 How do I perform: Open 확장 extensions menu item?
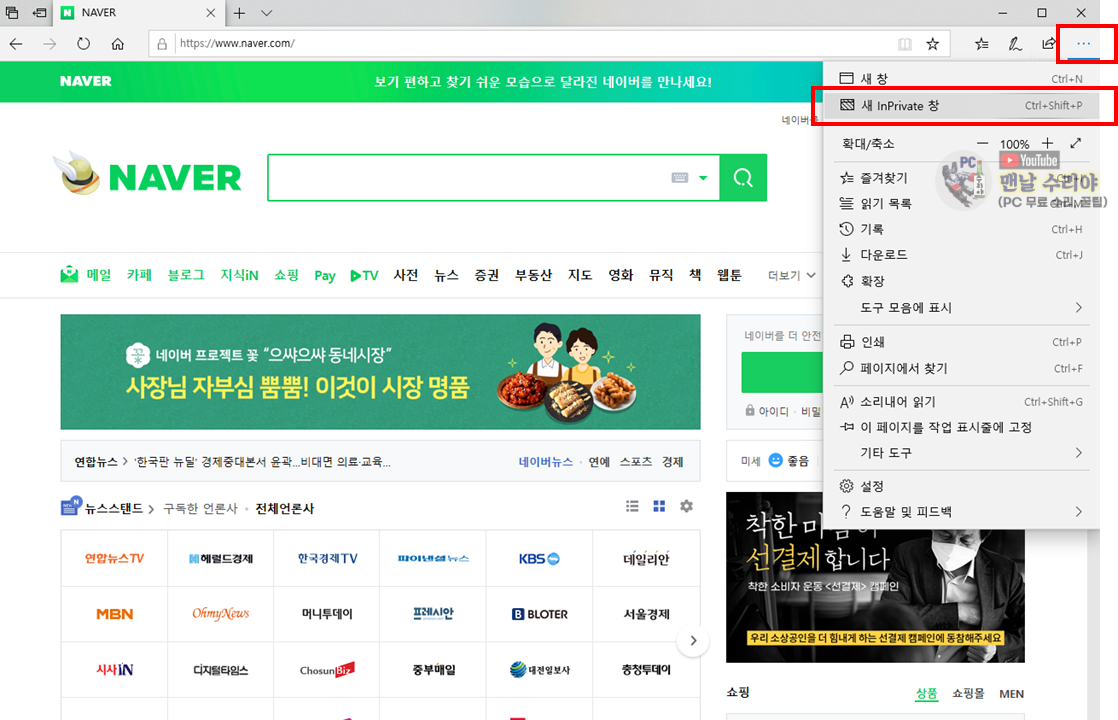[x=961, y=281]
